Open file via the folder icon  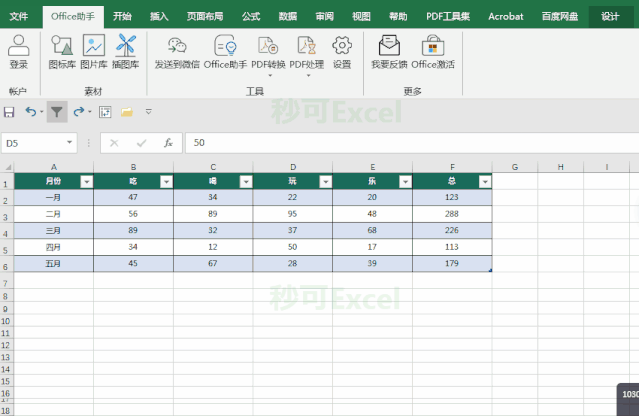click(x=127, y=112)
